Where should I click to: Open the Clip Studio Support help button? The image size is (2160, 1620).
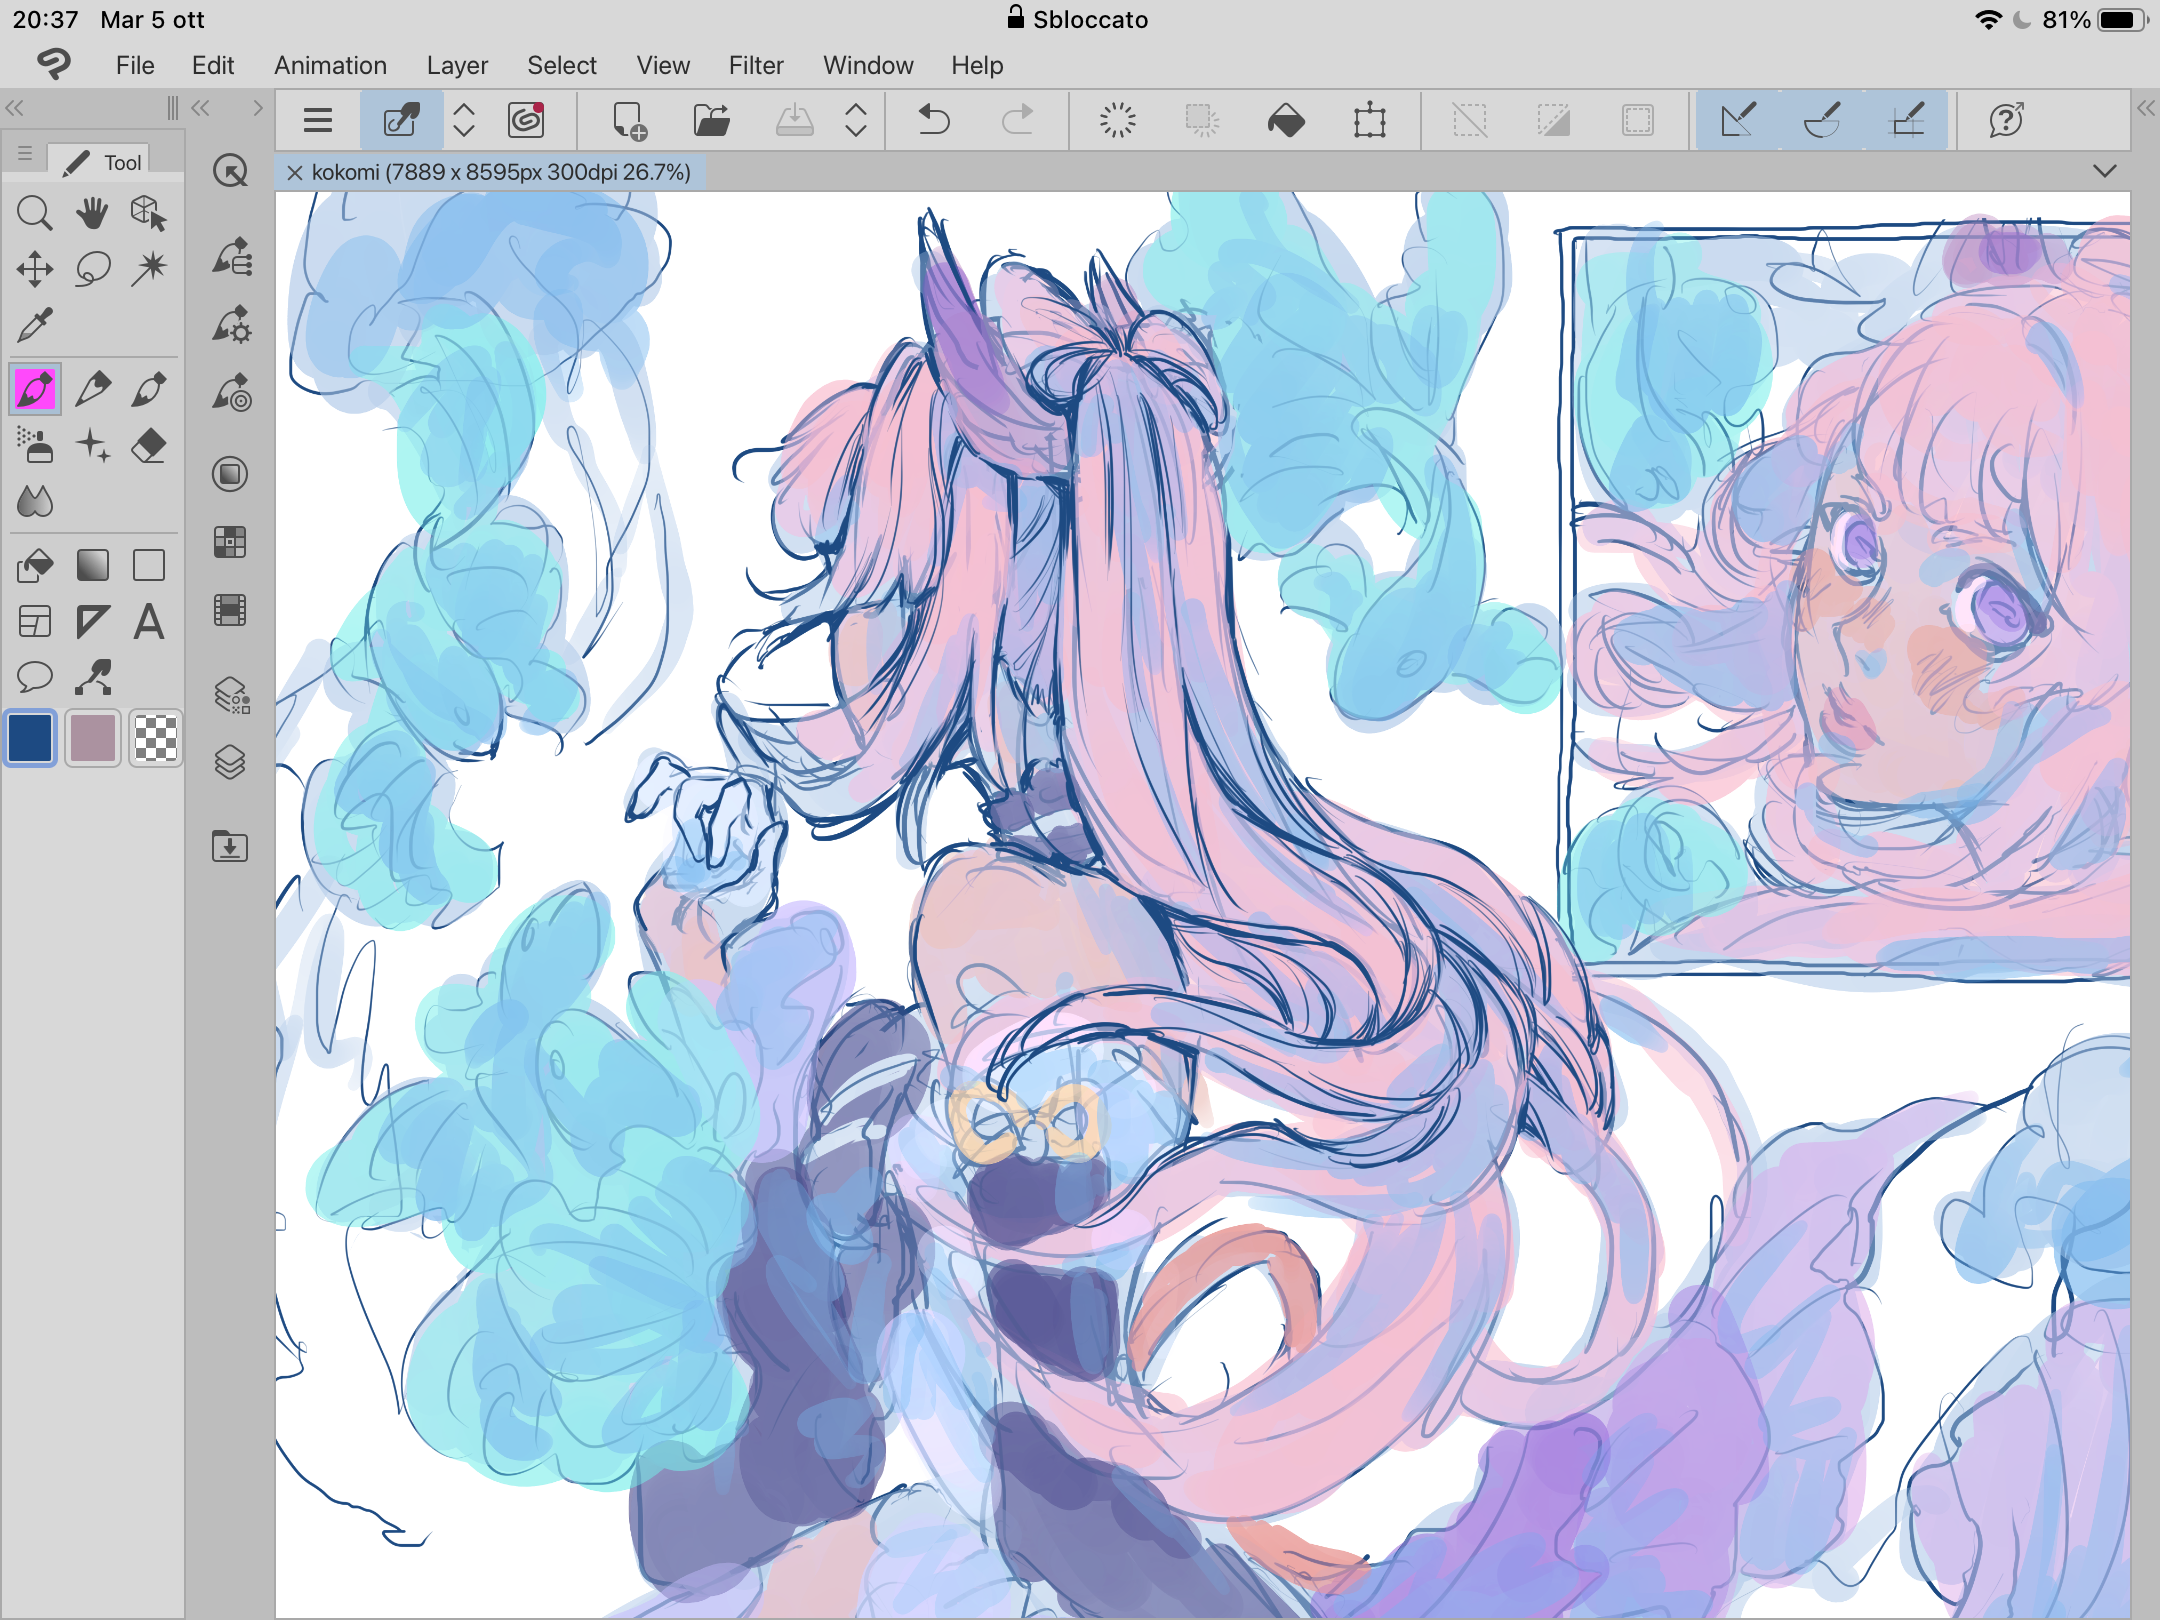tap(2006, 121)
